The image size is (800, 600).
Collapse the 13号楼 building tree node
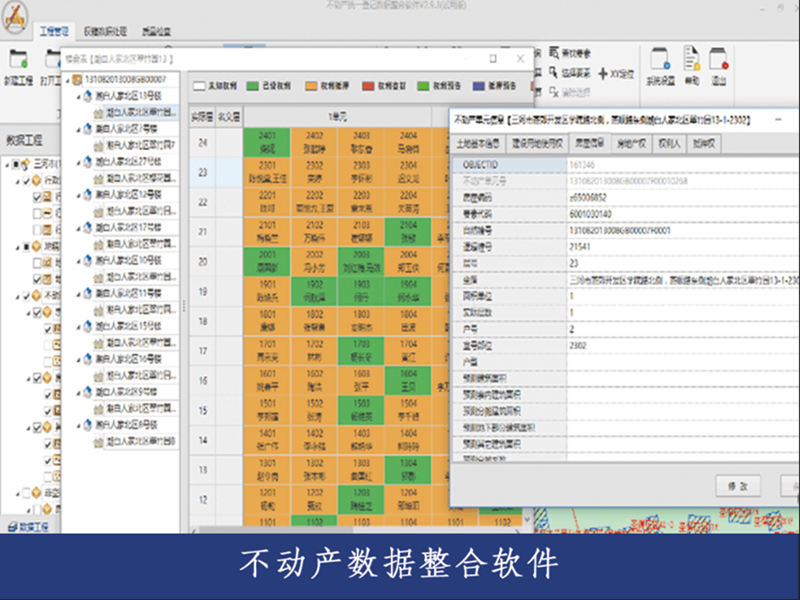[78, 95]
